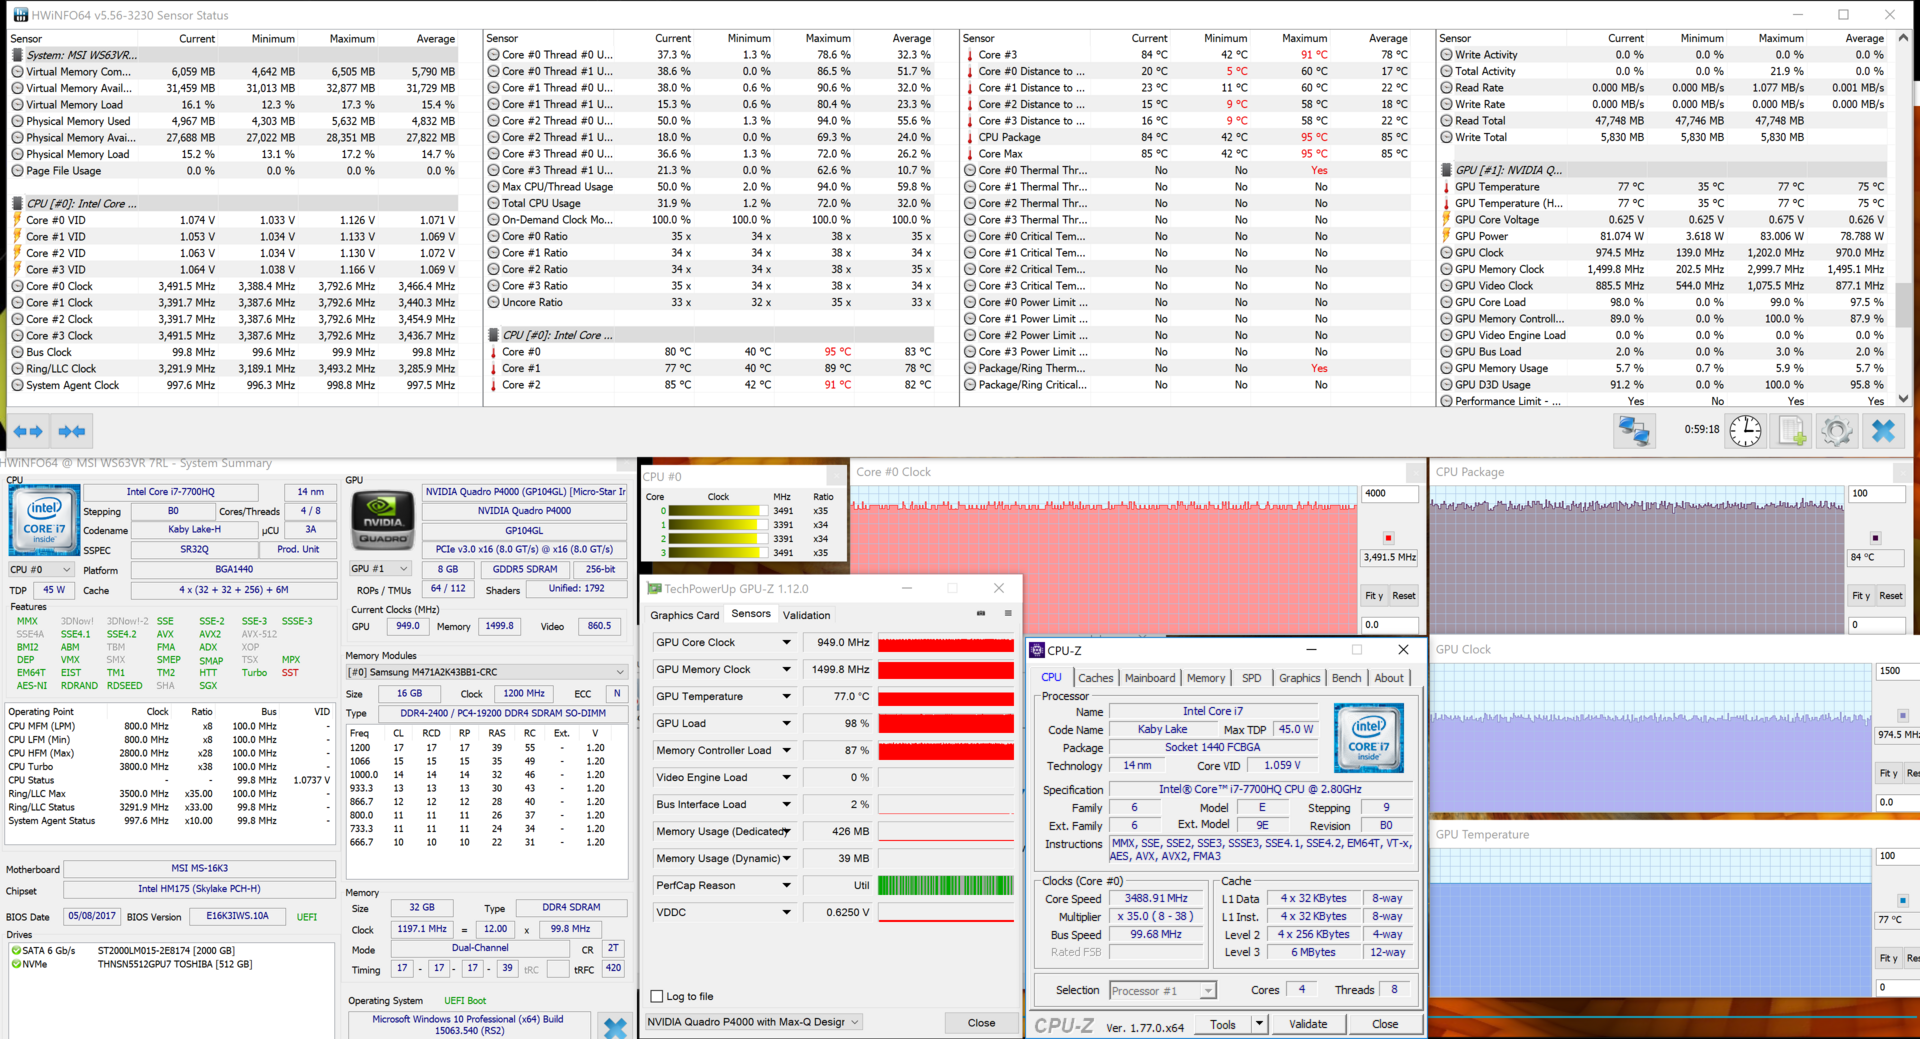This screenshot has height=1039, width=1920.
Task: Click the GPU-Z title bar app icon
Action: [x=655, y=588]
